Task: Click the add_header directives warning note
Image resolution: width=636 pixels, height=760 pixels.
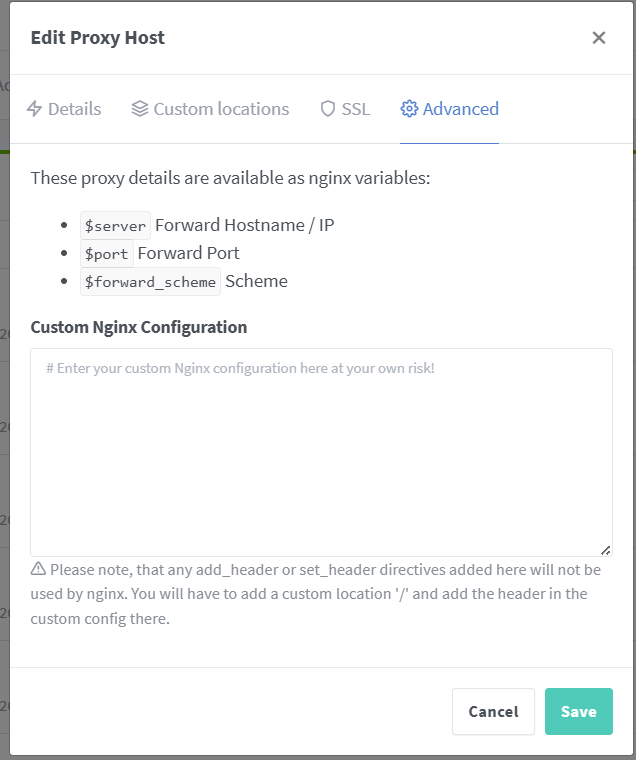Action: tap(316, 594)
